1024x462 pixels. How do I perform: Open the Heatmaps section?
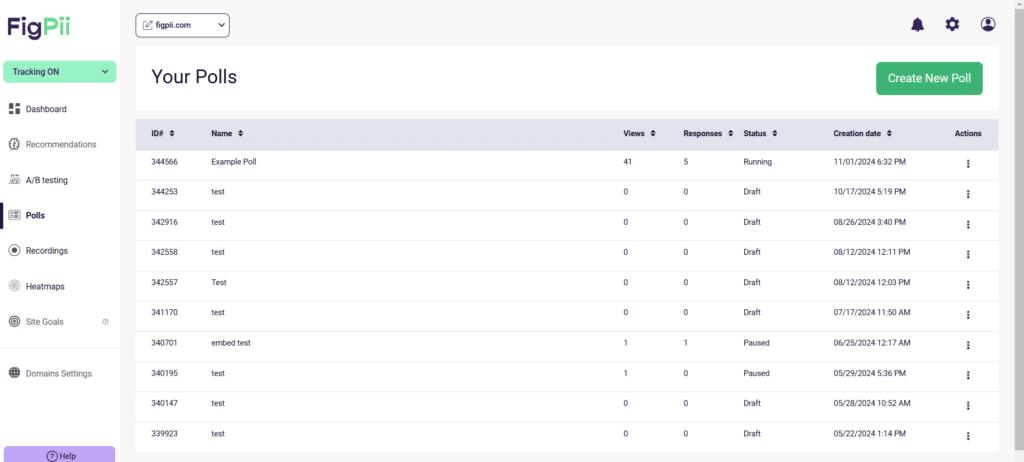pyautogui.click(x=45, y=286)
